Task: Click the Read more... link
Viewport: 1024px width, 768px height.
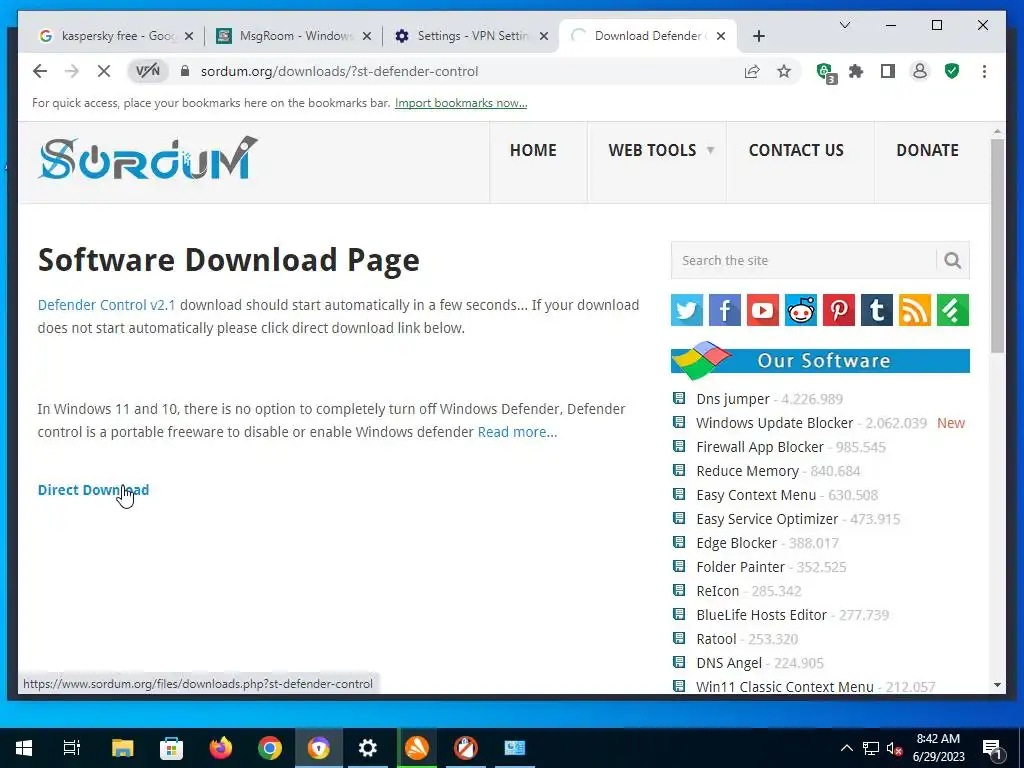Action: [517, 432]
